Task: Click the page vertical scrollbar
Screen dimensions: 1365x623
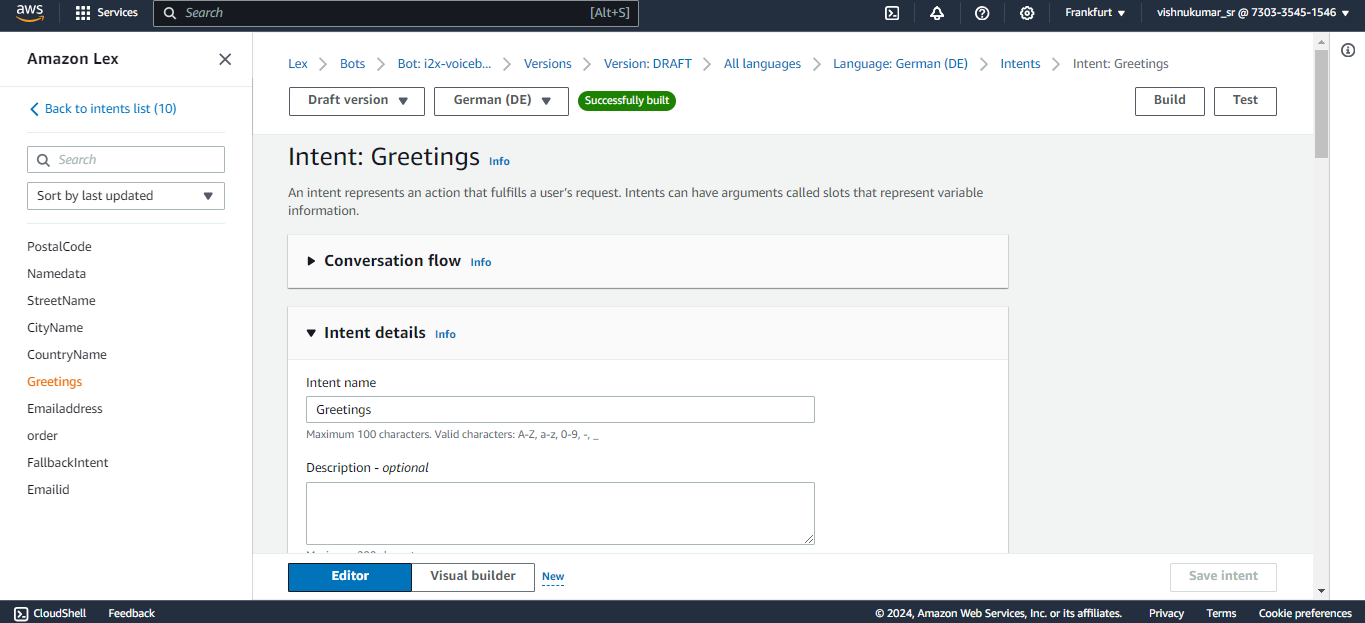Action: tap(1322, 104)
